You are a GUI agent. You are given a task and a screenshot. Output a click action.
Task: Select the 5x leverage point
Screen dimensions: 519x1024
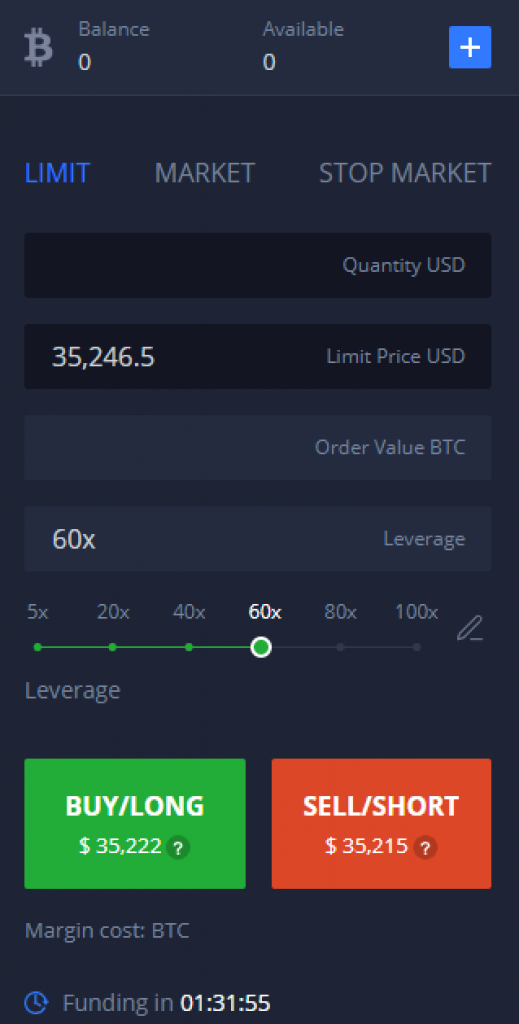tap(37, 647)
